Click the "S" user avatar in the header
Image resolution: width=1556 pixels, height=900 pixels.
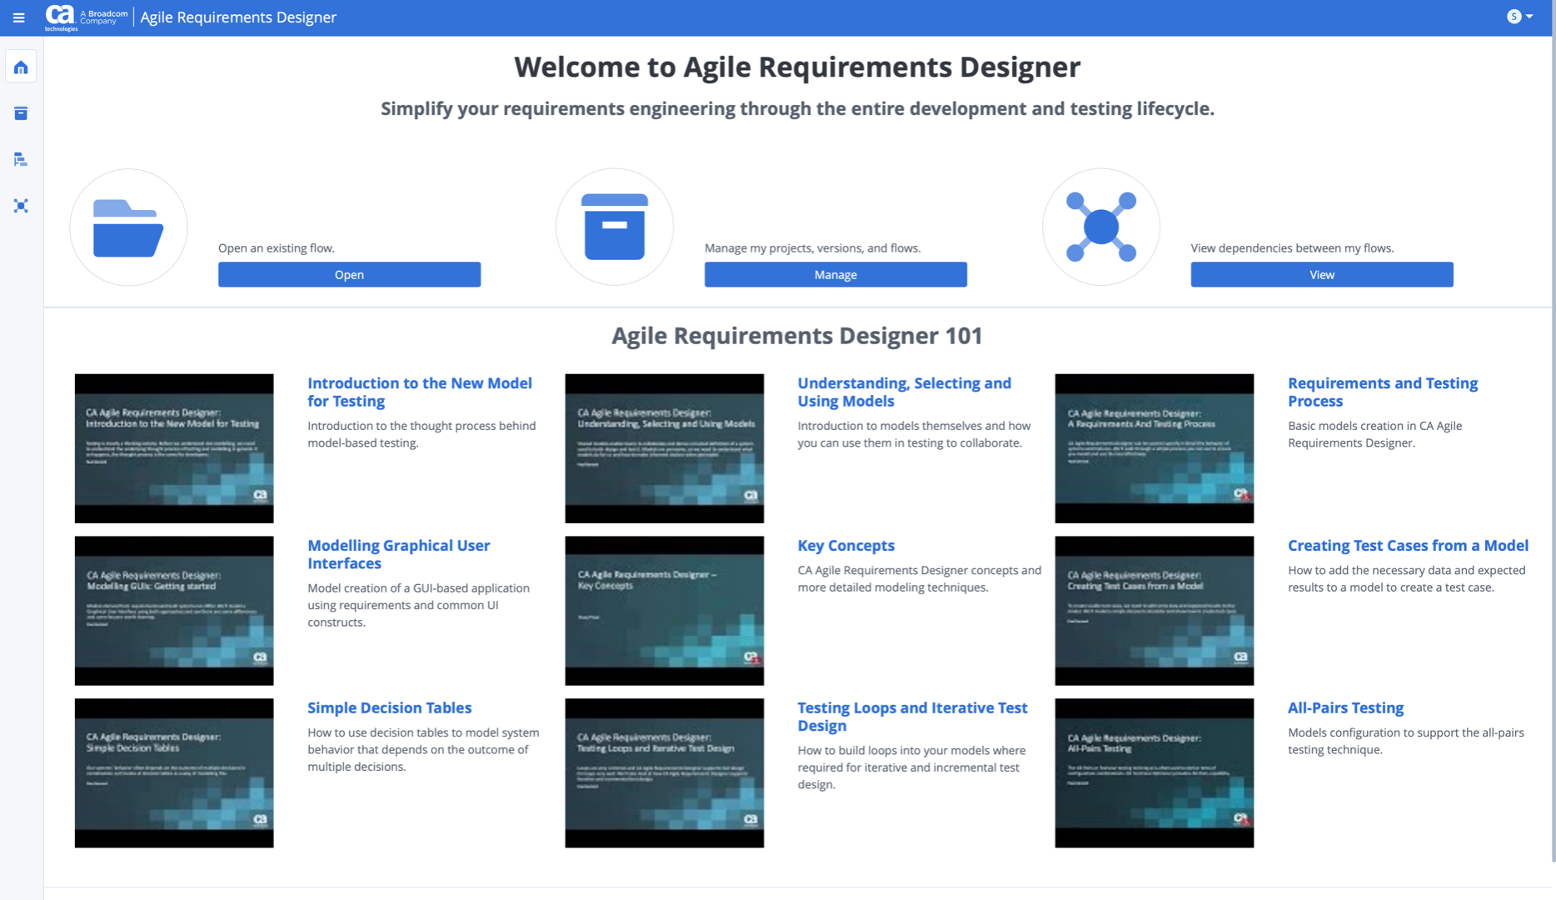point(1513,16)
